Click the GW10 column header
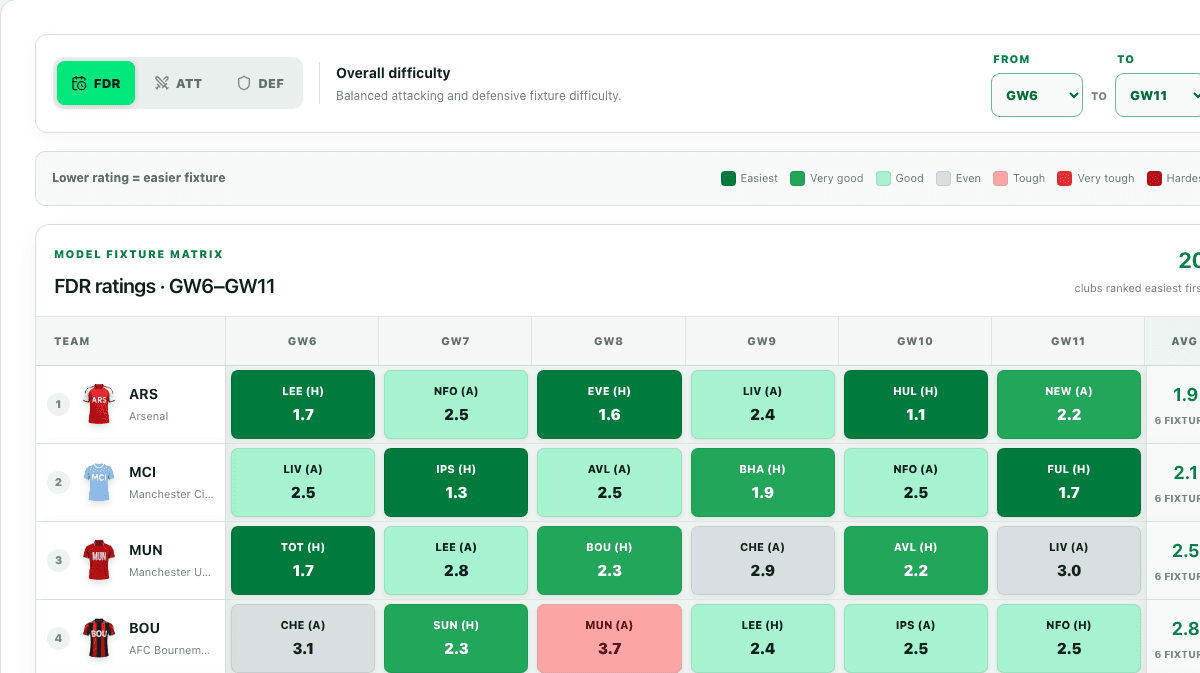 point(915,341)
